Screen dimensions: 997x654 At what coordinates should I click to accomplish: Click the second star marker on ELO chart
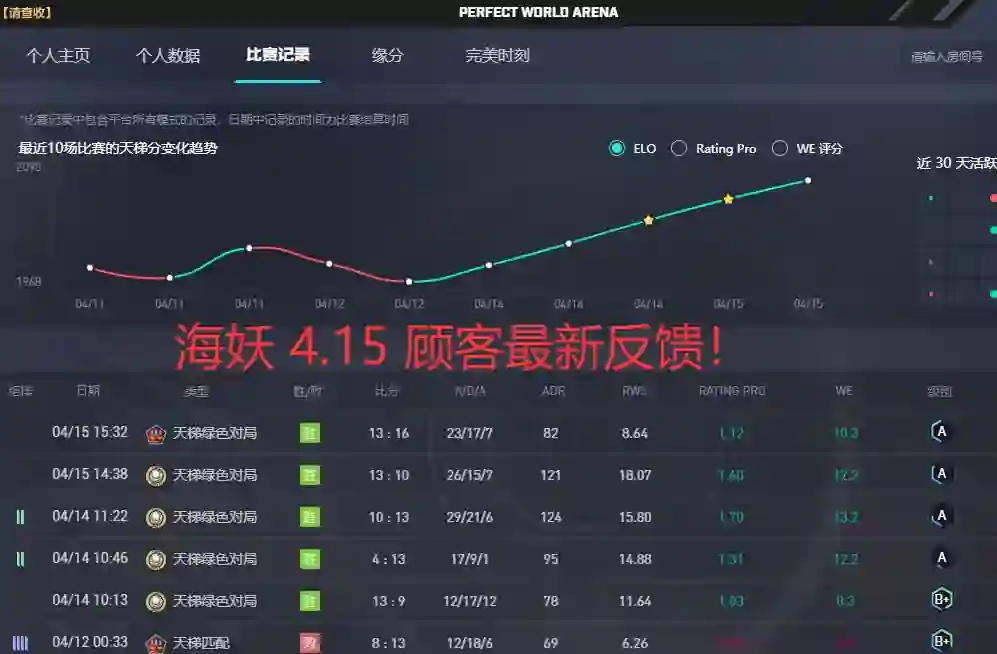pyautogui.click(x=729, y=200)
